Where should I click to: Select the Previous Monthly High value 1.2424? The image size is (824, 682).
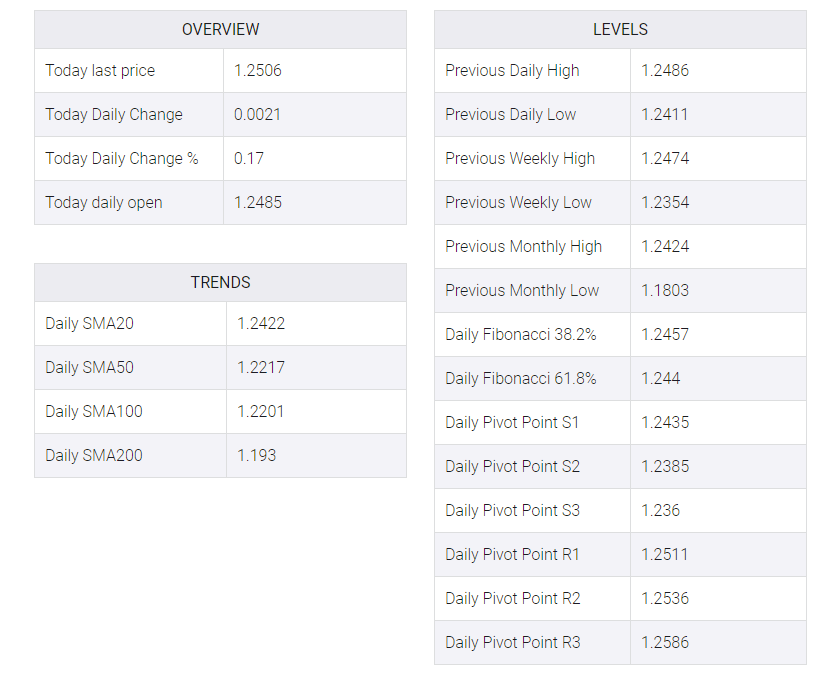pos(665,246)
